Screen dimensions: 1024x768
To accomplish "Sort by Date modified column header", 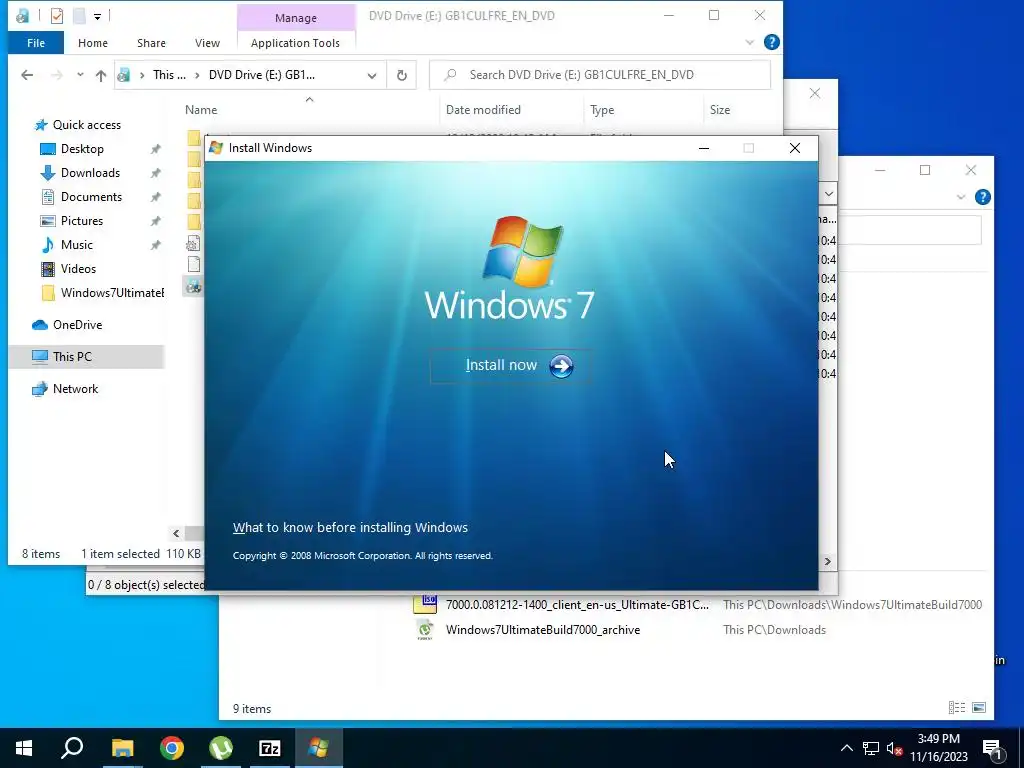I will point(483,110).
